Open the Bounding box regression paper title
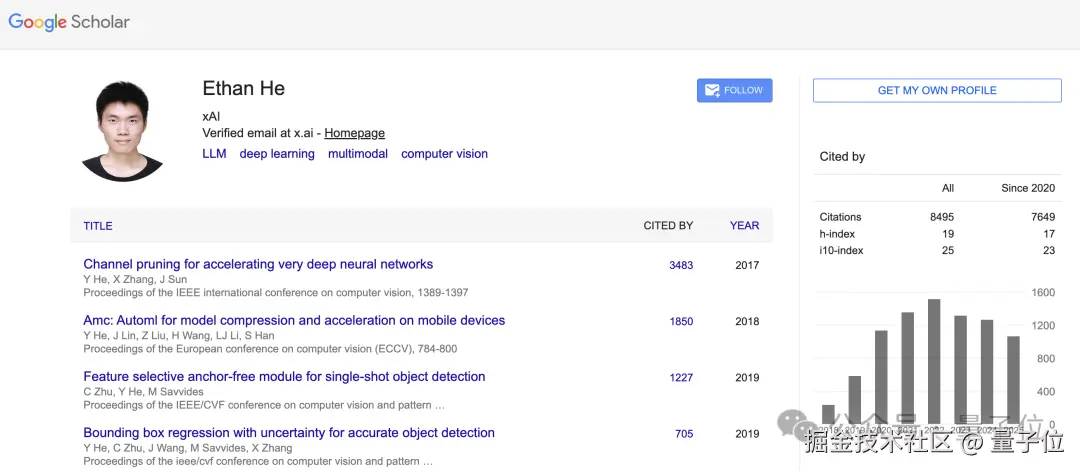The height and width of the screenshot is (471, 1080). [x=289, y=433]
